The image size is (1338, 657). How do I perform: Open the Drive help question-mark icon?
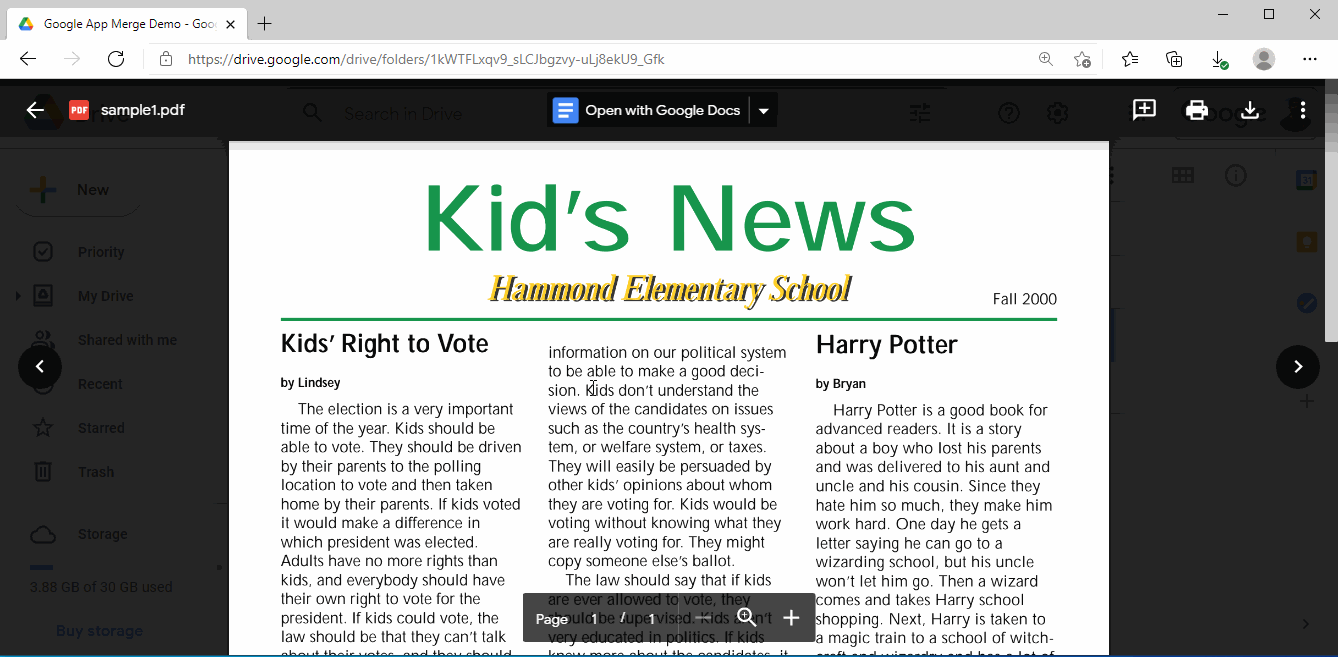[1009, 113]
